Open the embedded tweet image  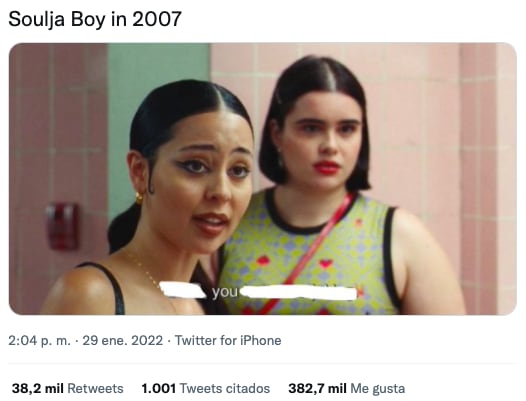[x=263, y=179]
